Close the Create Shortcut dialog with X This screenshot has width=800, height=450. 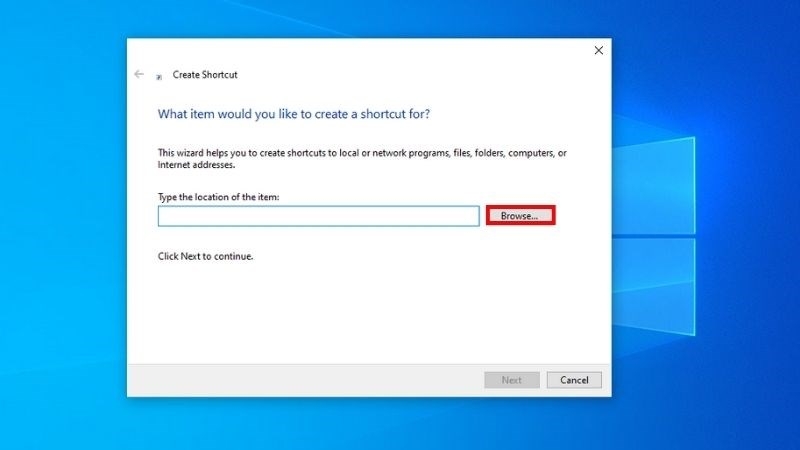(598, 50)
